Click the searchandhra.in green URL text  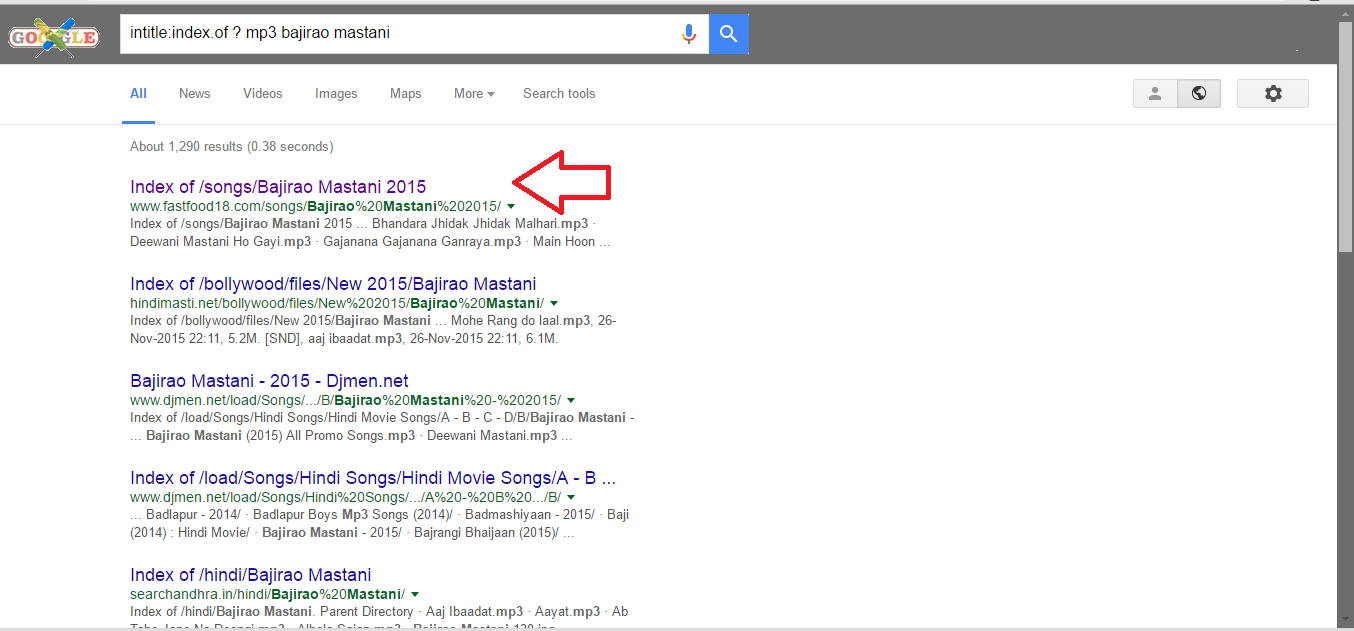click(x=267, y=594)
